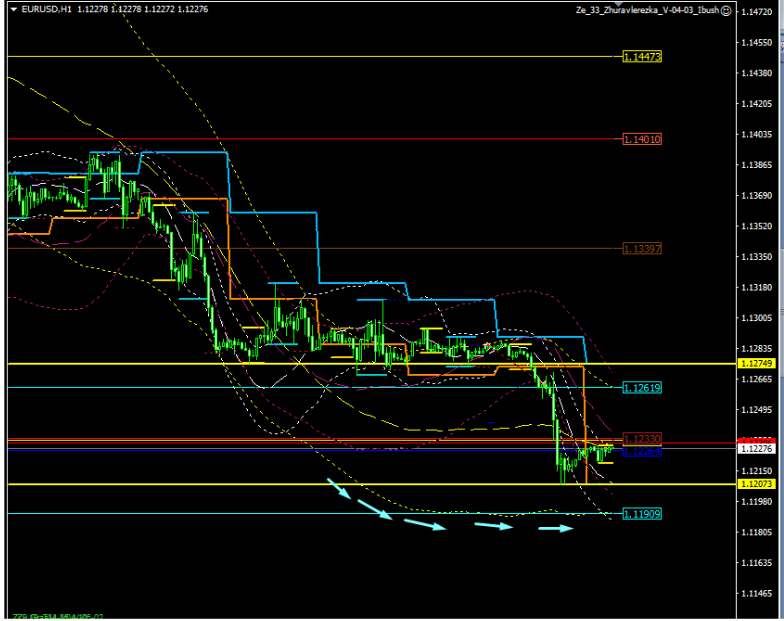Select the 1.12619 cyan level label
The width and height of the screenshot is (784, 621).
point(642,387)
